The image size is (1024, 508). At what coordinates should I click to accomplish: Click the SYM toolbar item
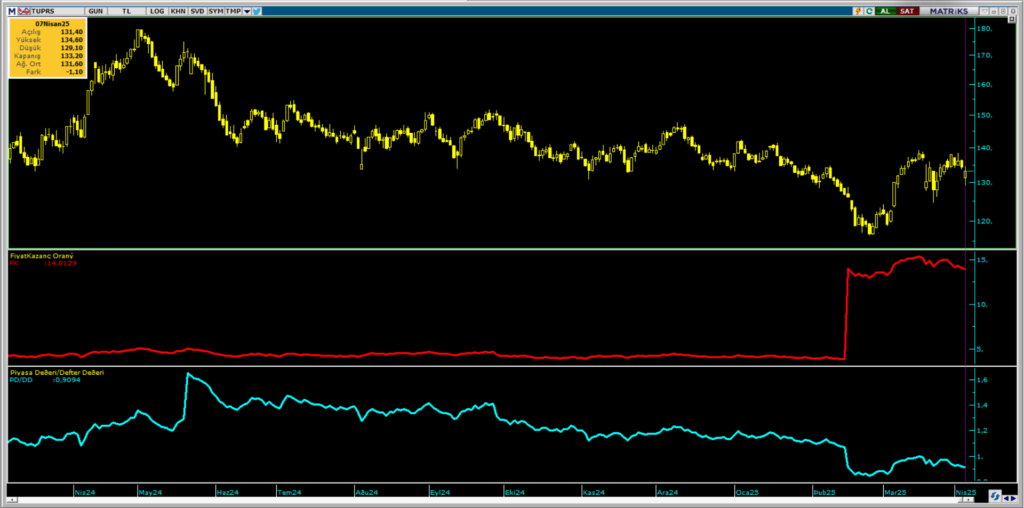(x=215, y=10)
